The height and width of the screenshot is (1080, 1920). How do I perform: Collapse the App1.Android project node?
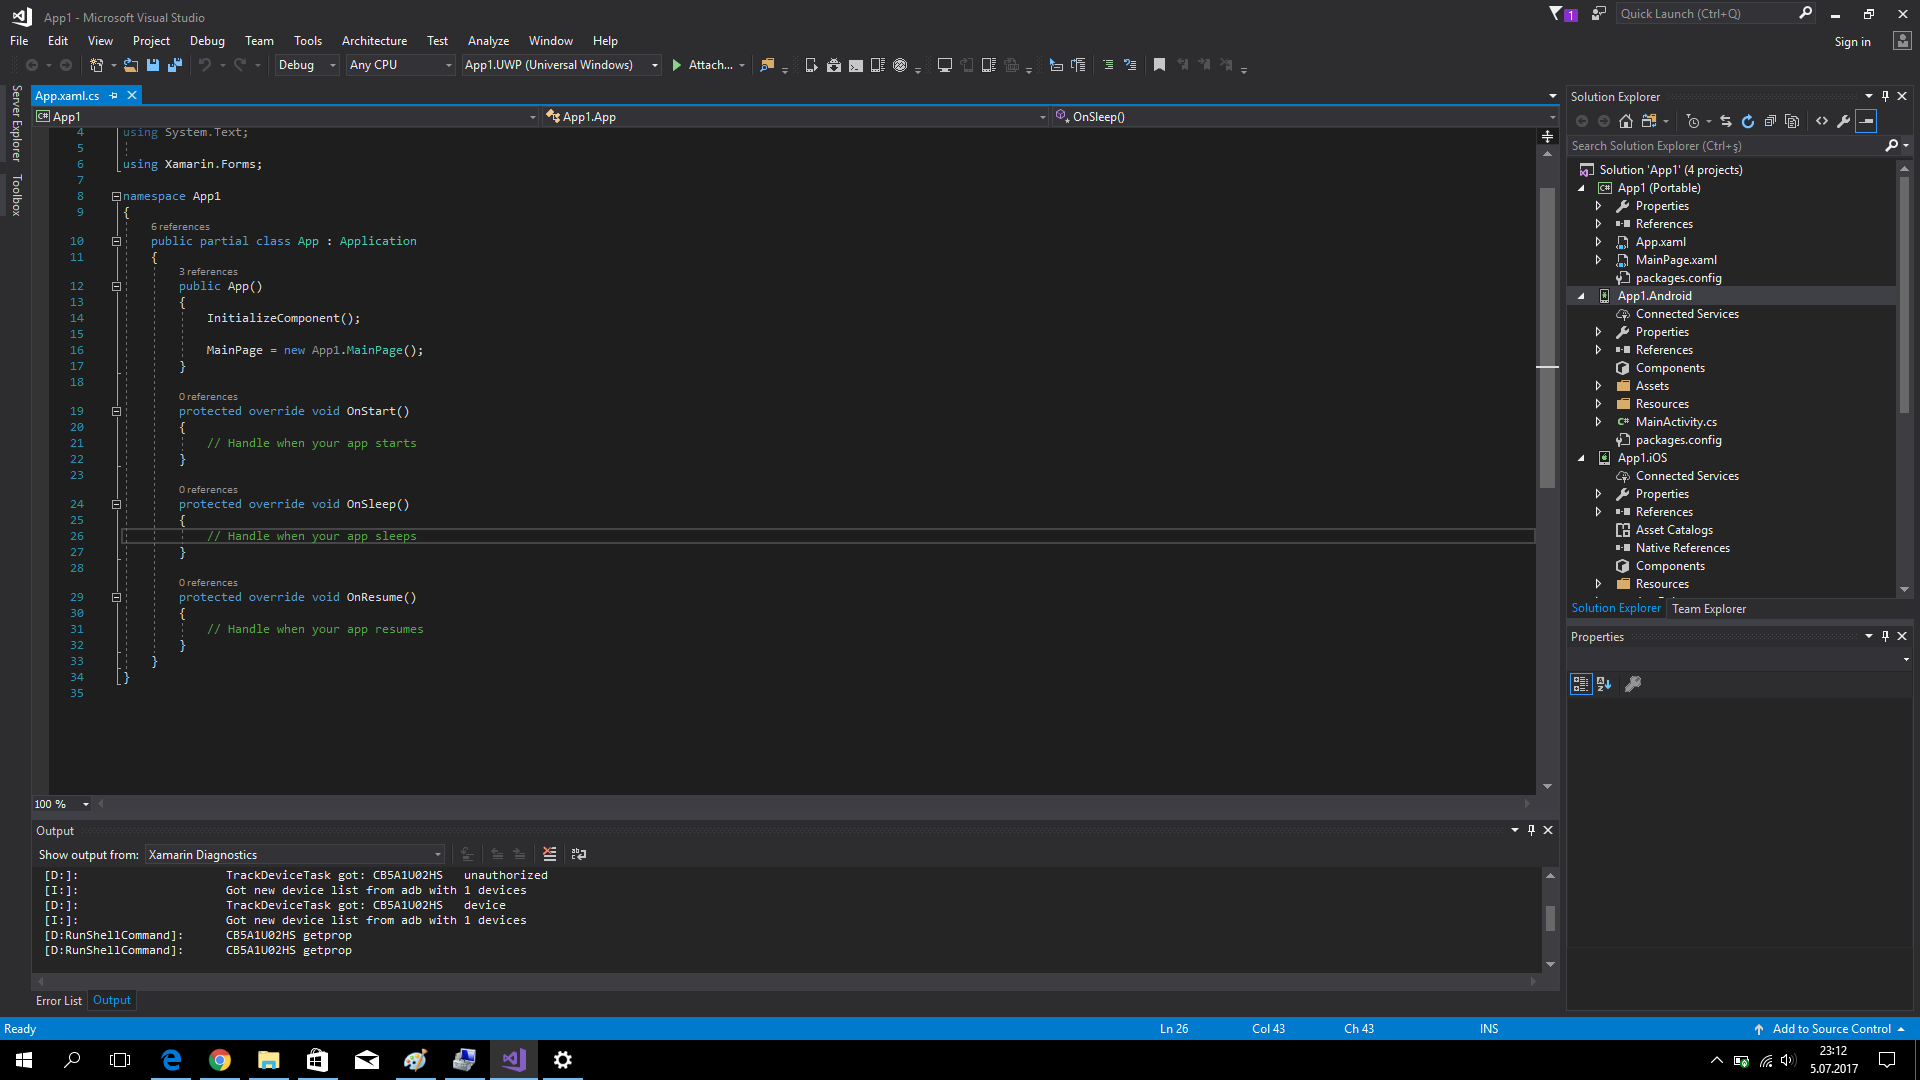click(x=1581, y=296)
